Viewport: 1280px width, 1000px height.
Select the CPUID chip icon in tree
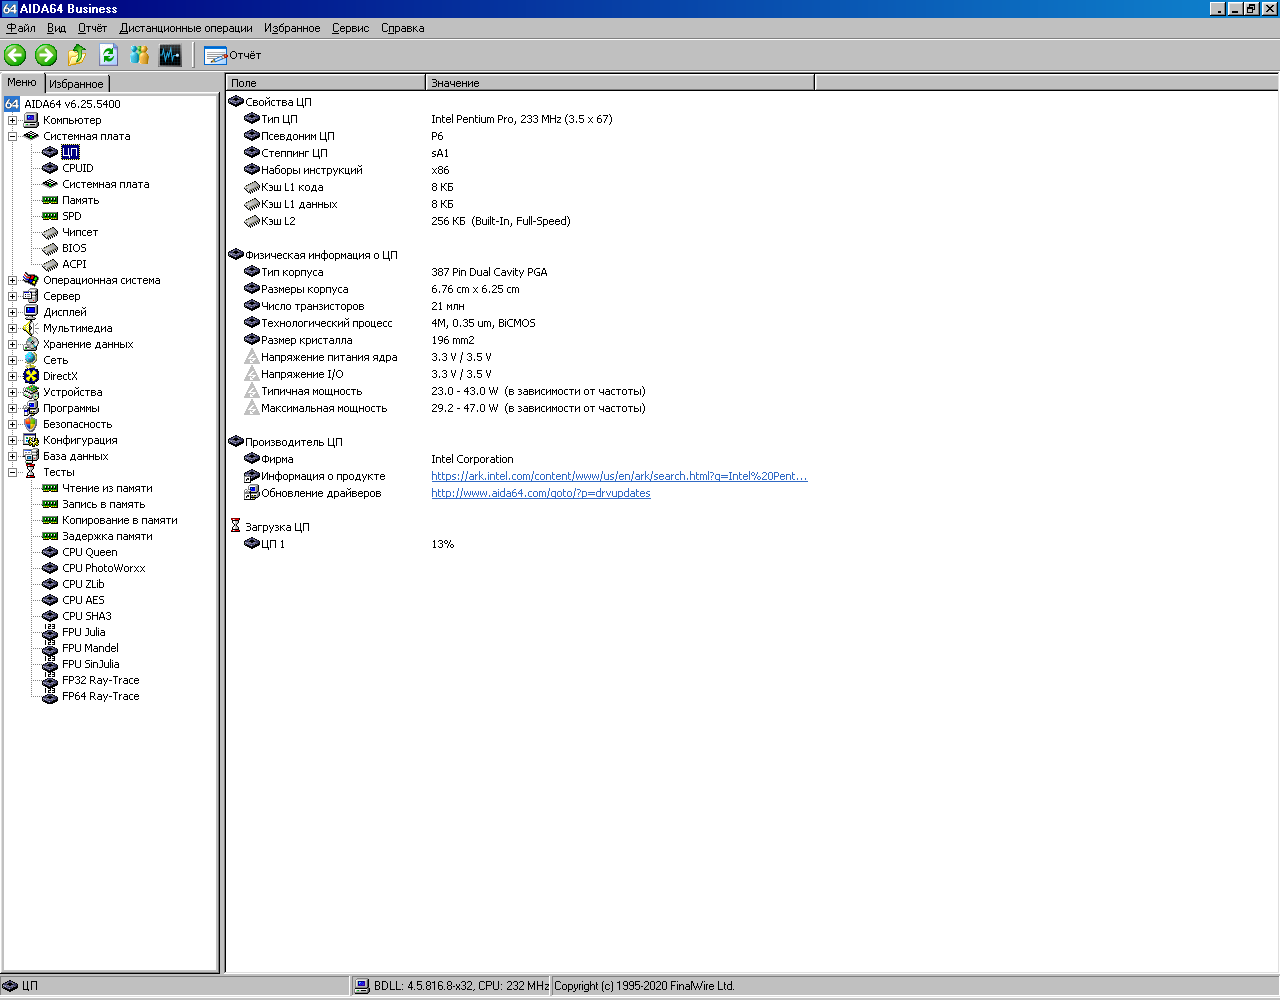tap(50, 168)
